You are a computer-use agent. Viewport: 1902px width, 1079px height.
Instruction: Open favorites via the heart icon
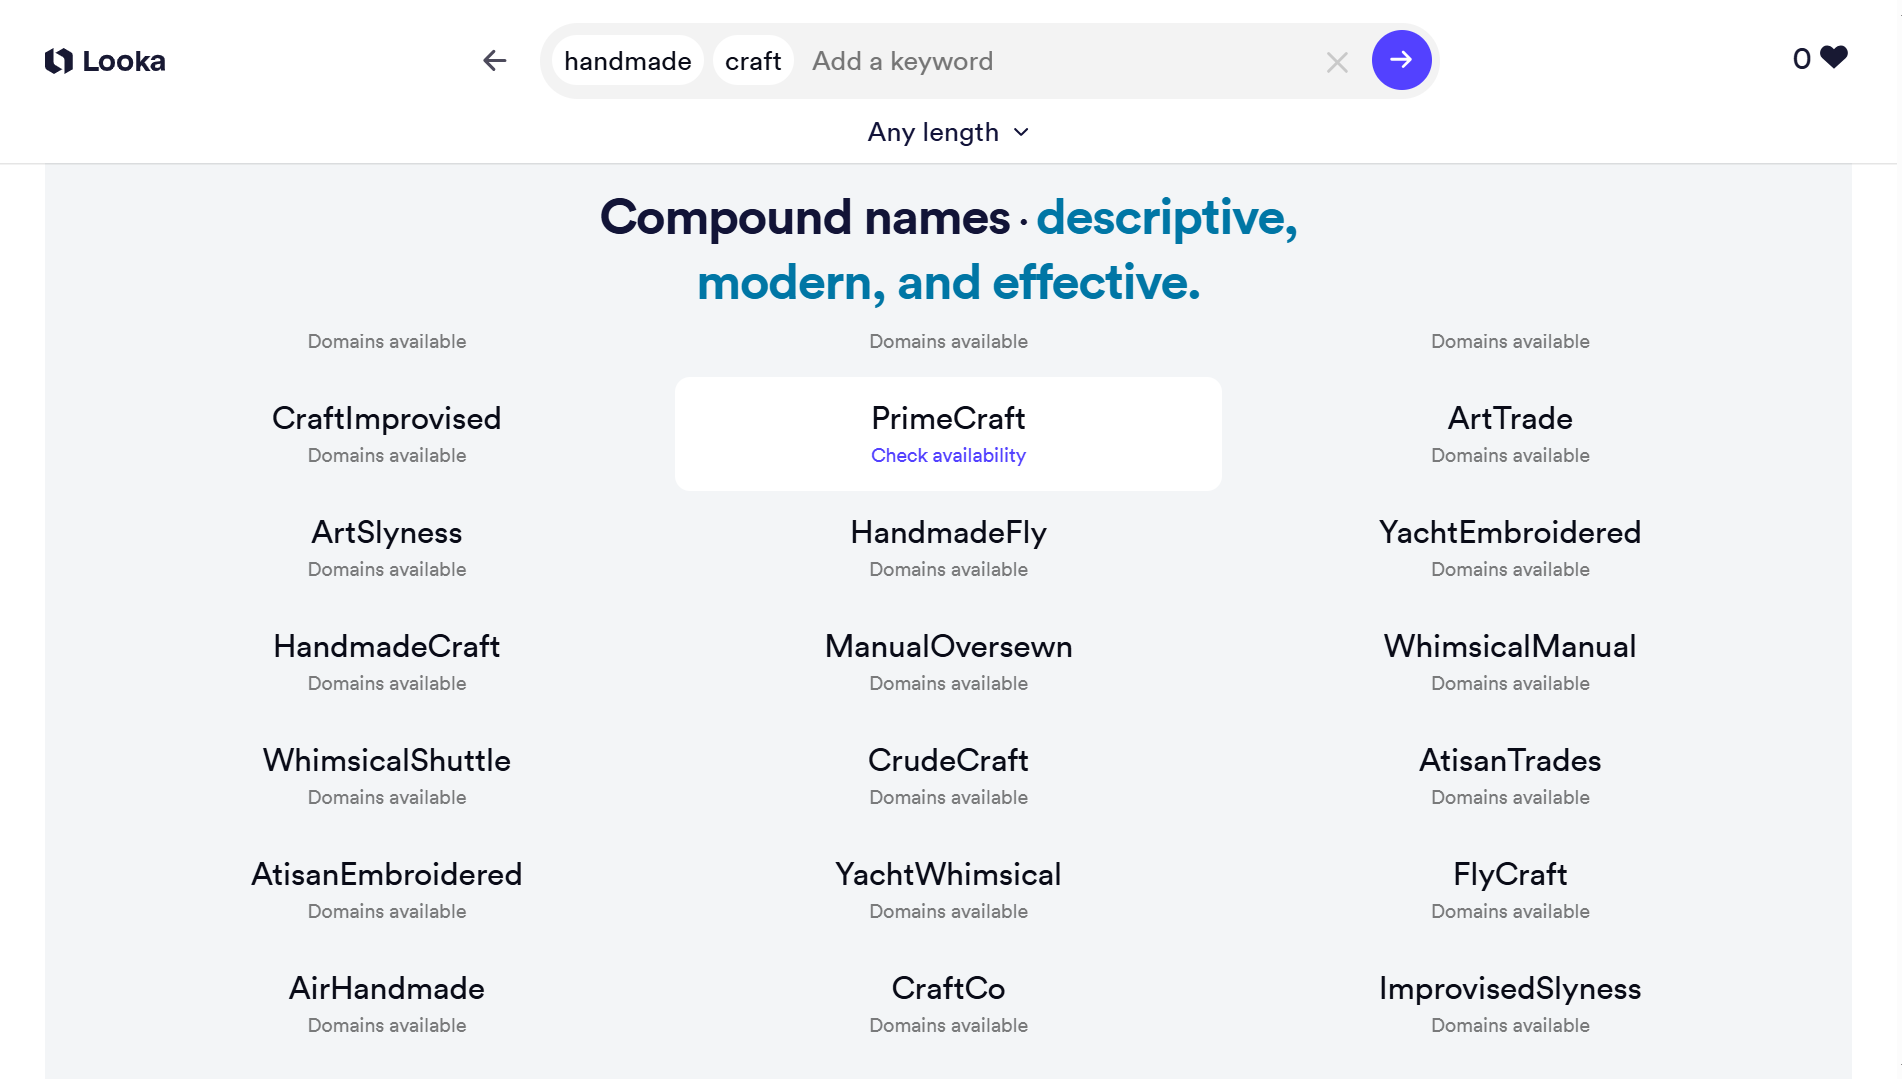point(1834,58)
